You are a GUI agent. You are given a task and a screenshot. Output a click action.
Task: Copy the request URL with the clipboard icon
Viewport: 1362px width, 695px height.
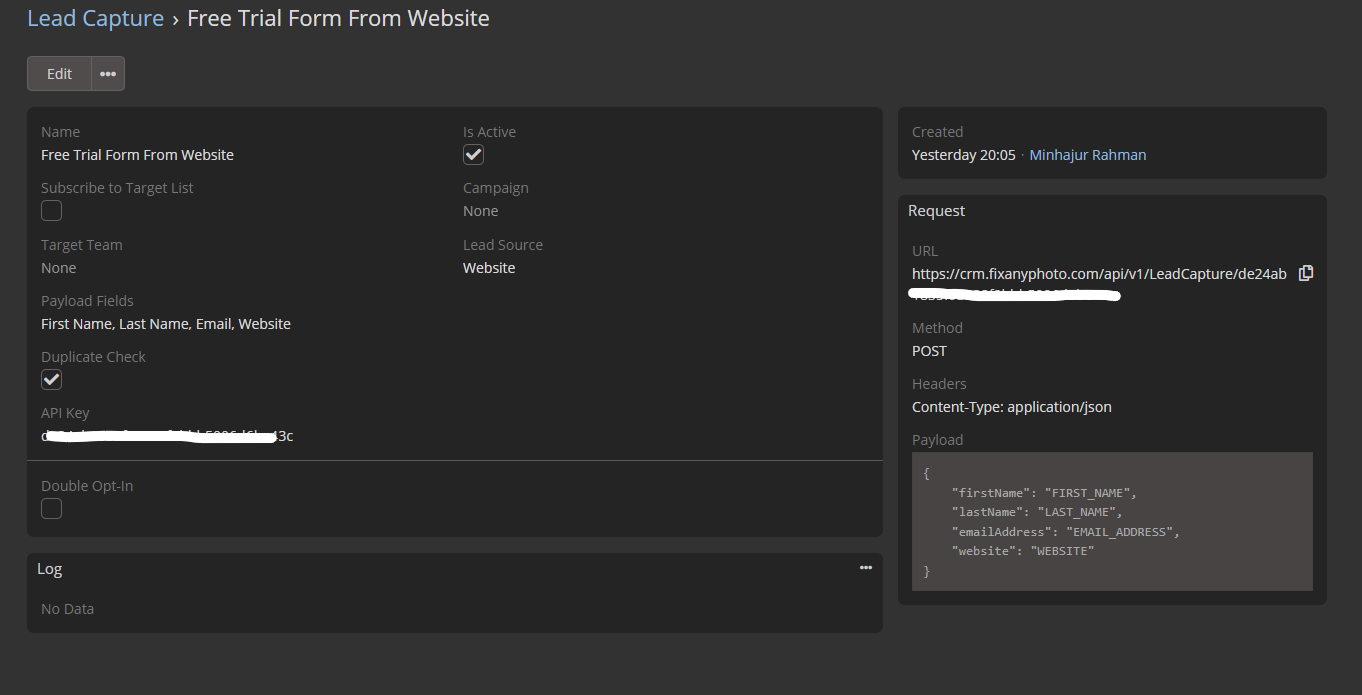coord(1305,274)
